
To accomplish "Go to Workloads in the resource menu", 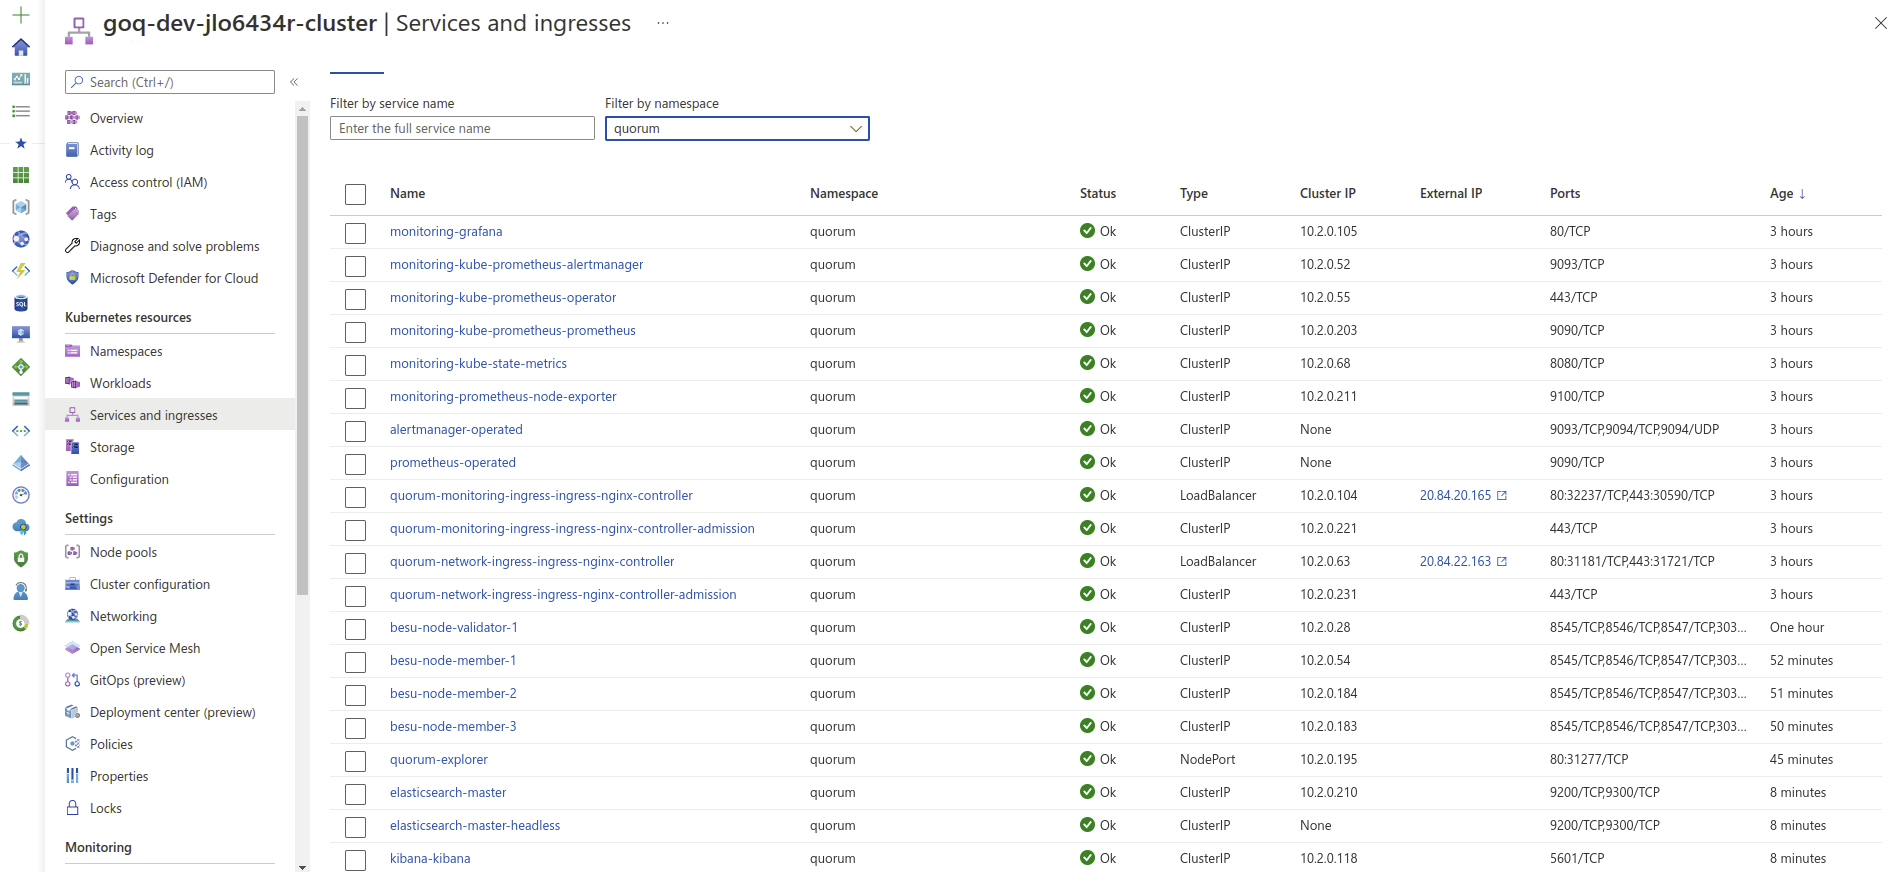I will (121, 383).
